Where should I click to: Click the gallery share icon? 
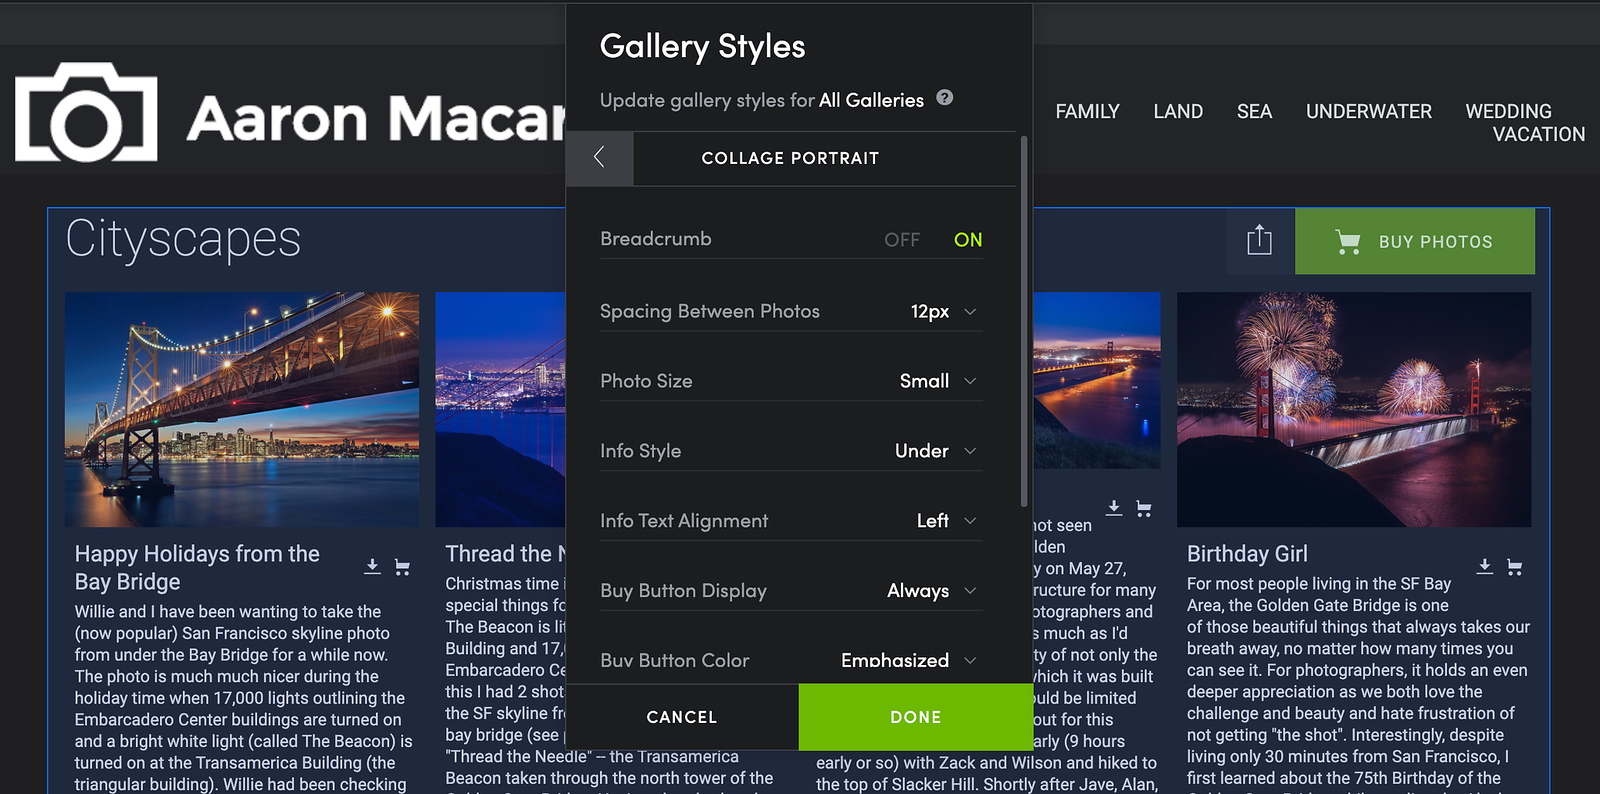click(x=1259, y=240)
